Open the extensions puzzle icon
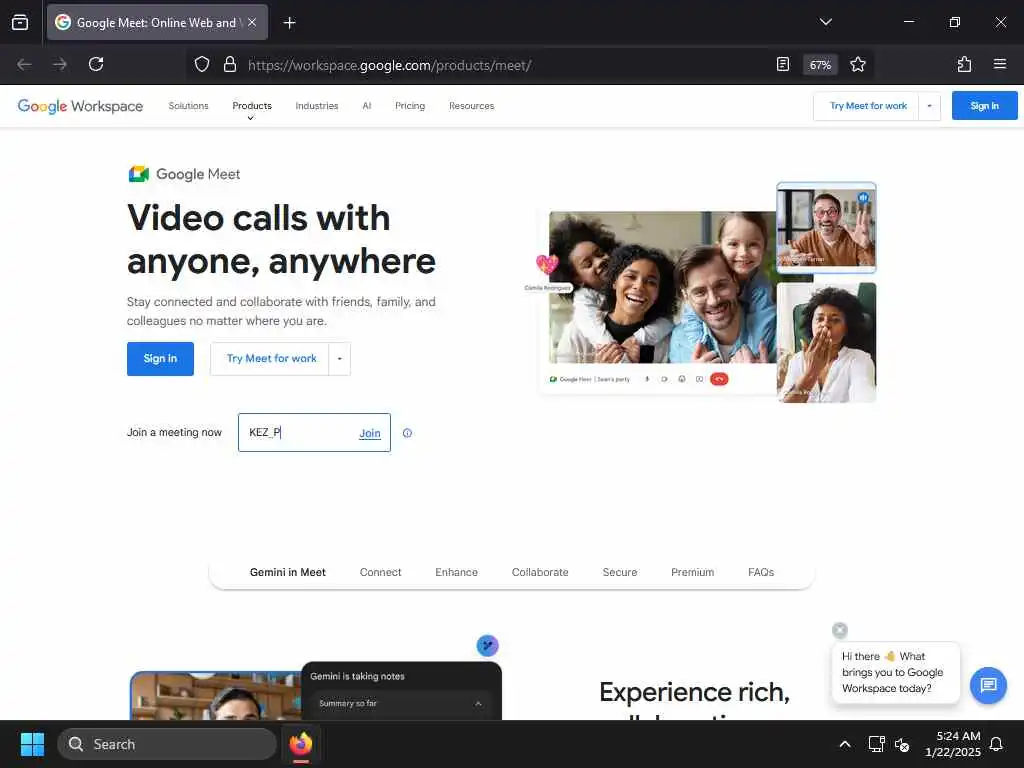Screen dimensions: 1024x768 coord(964,64)
